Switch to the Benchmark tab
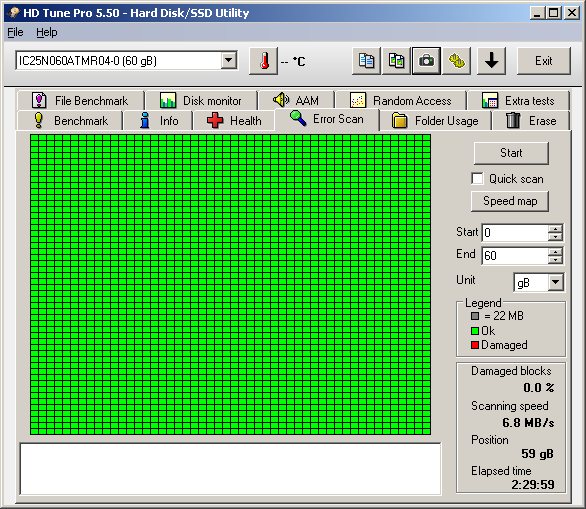Screen dimensions: 586x509 point(70,121)
